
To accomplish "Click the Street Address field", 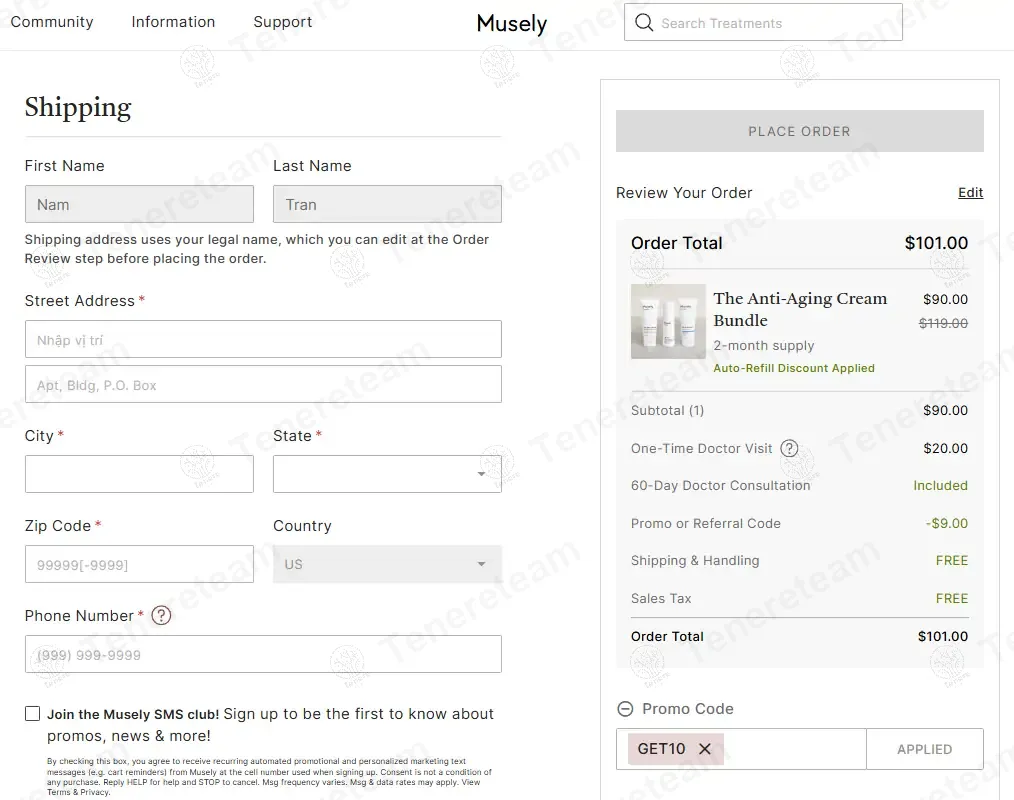I will (263, 340).
